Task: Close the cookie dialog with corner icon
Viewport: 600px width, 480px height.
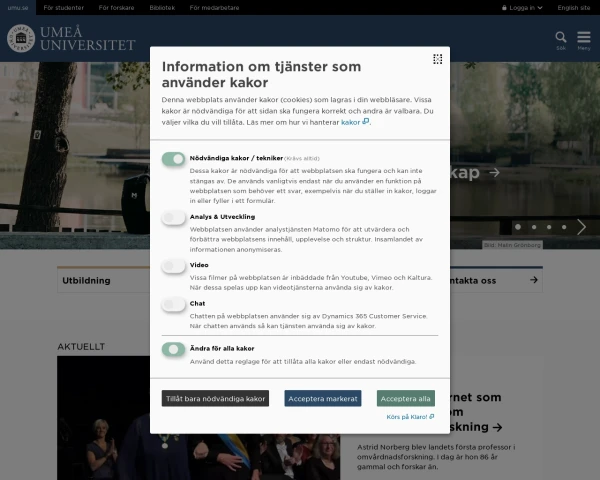Action: coord(437,59)
